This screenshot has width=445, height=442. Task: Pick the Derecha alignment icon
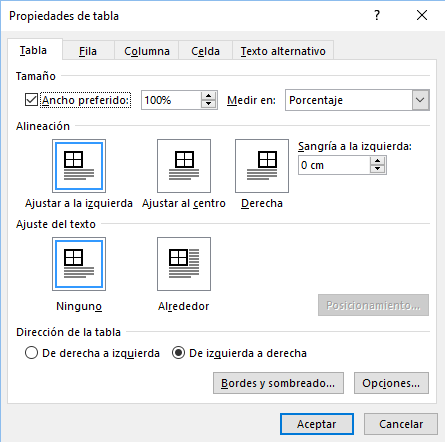click(x=262, y=166)
